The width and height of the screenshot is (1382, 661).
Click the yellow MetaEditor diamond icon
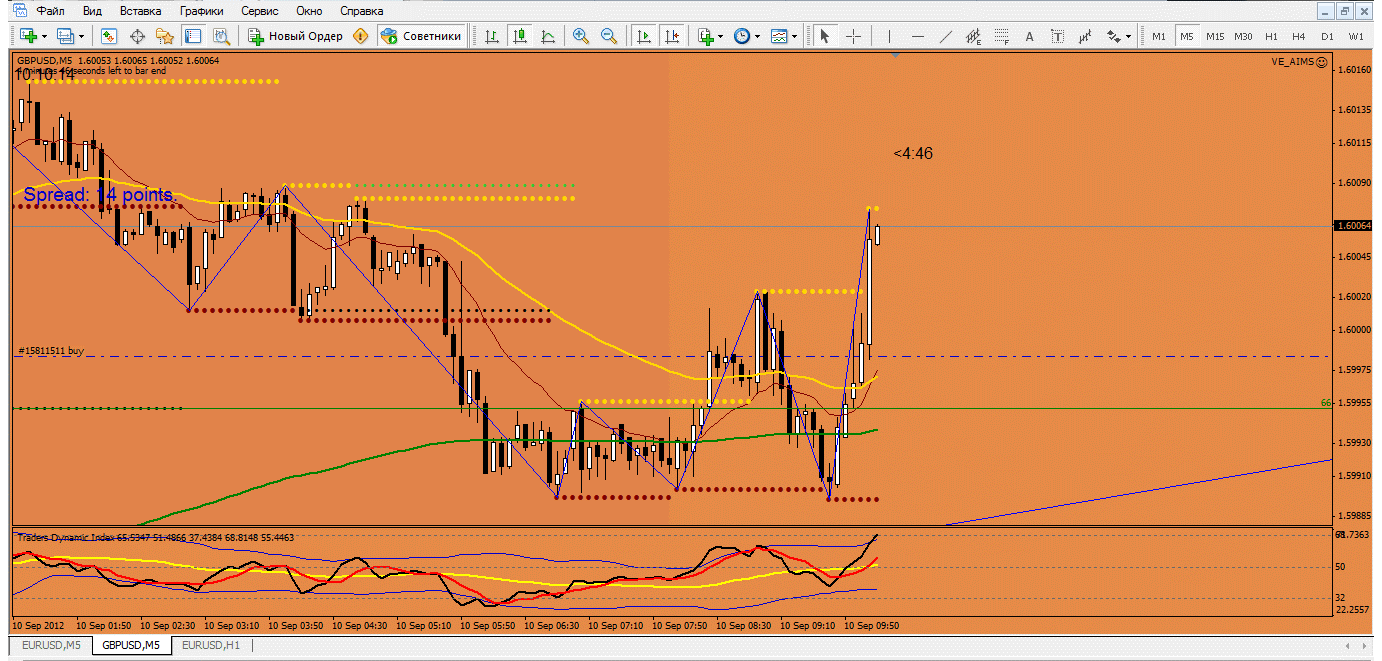click(360, 36)
